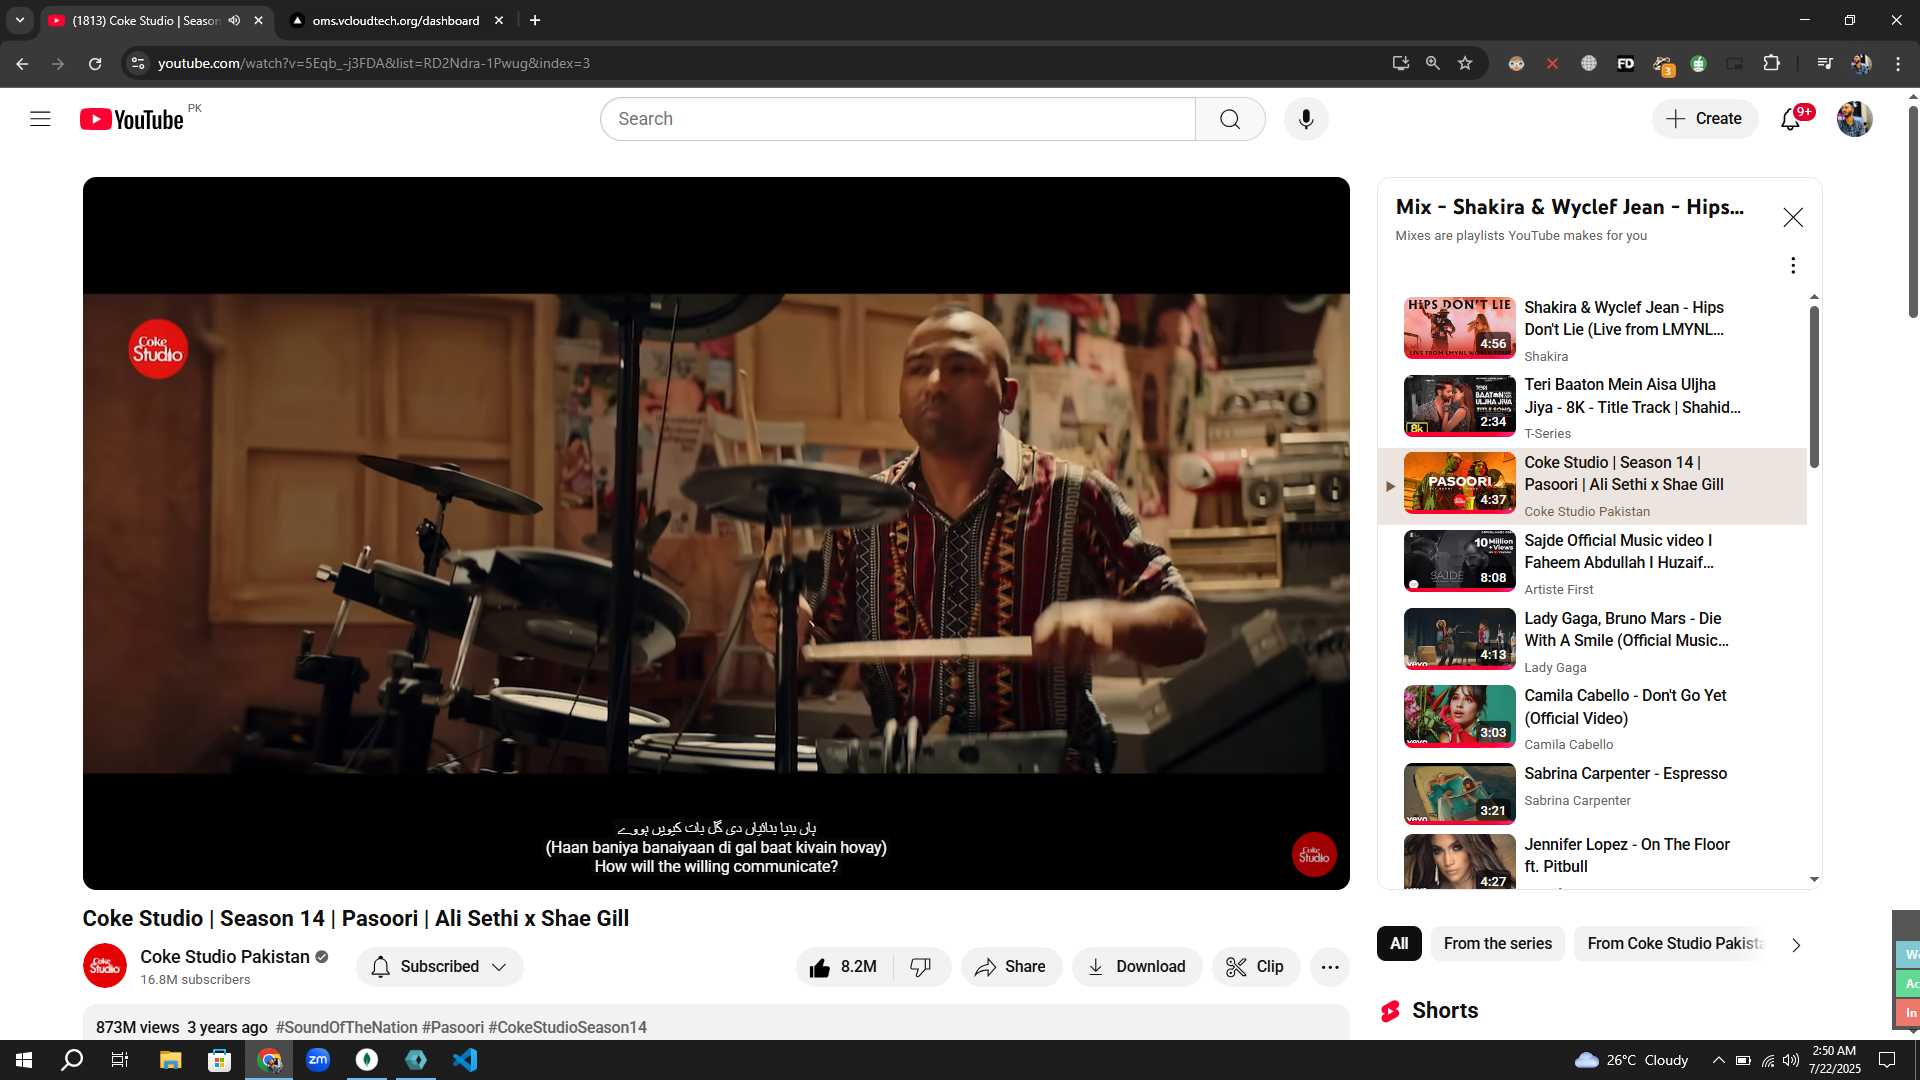Like the video with 8.2M likes

844,967
